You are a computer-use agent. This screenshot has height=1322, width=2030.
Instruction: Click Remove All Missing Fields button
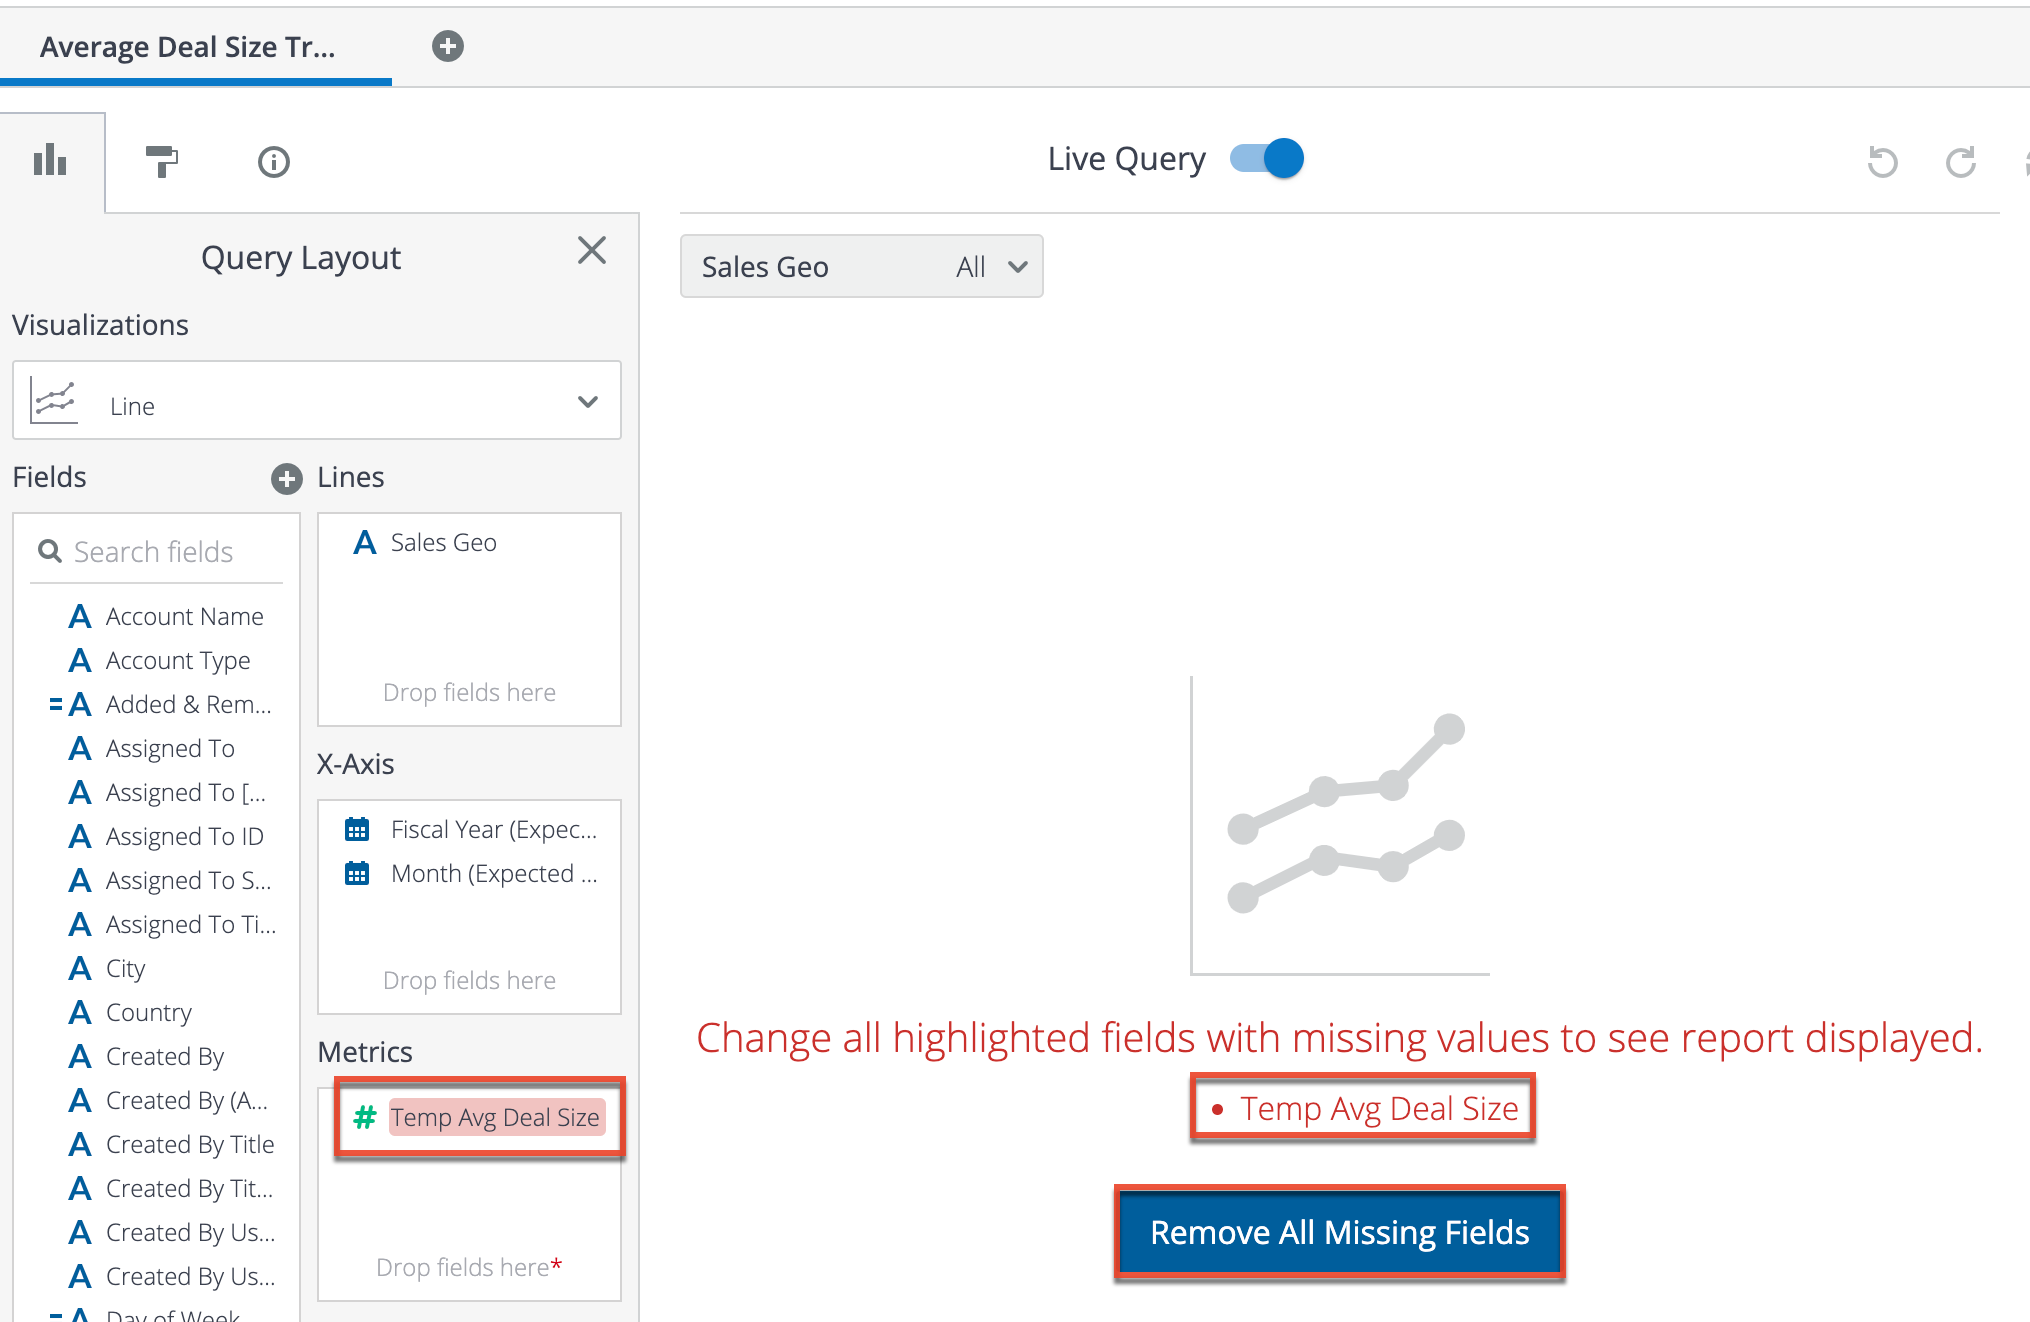(x=1339, y=1232)
